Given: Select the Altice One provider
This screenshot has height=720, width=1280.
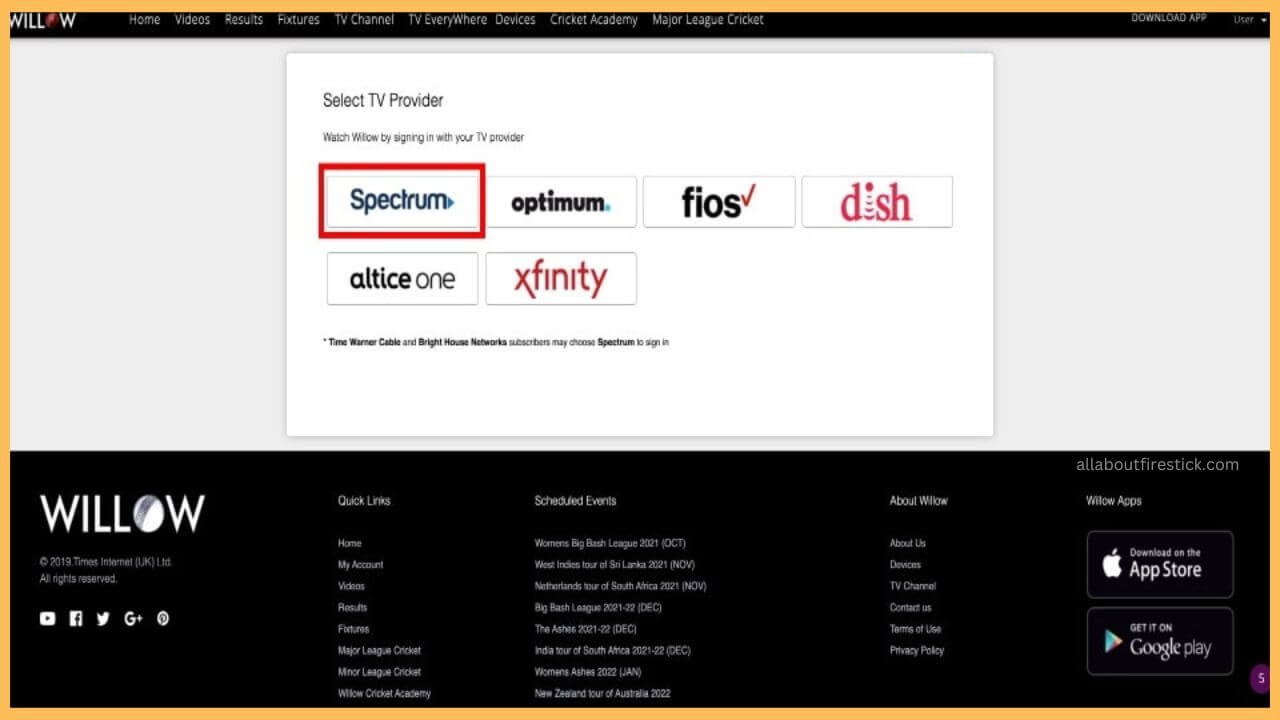Looking at the screenshot, I should pyautogui.click(x=402, y=278).
